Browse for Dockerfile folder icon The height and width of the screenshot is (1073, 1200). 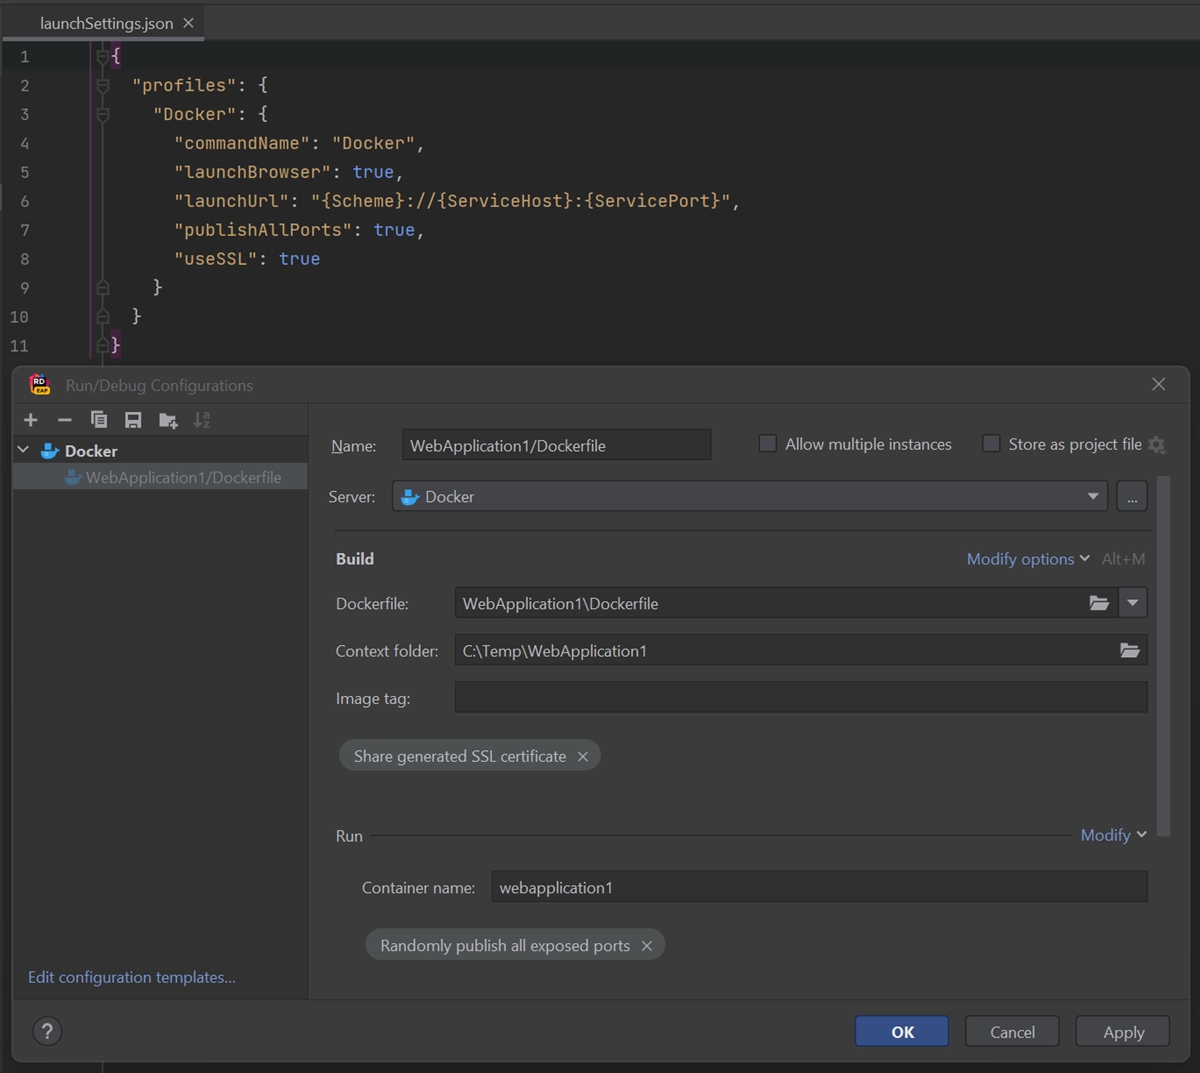click(1099, 603)
